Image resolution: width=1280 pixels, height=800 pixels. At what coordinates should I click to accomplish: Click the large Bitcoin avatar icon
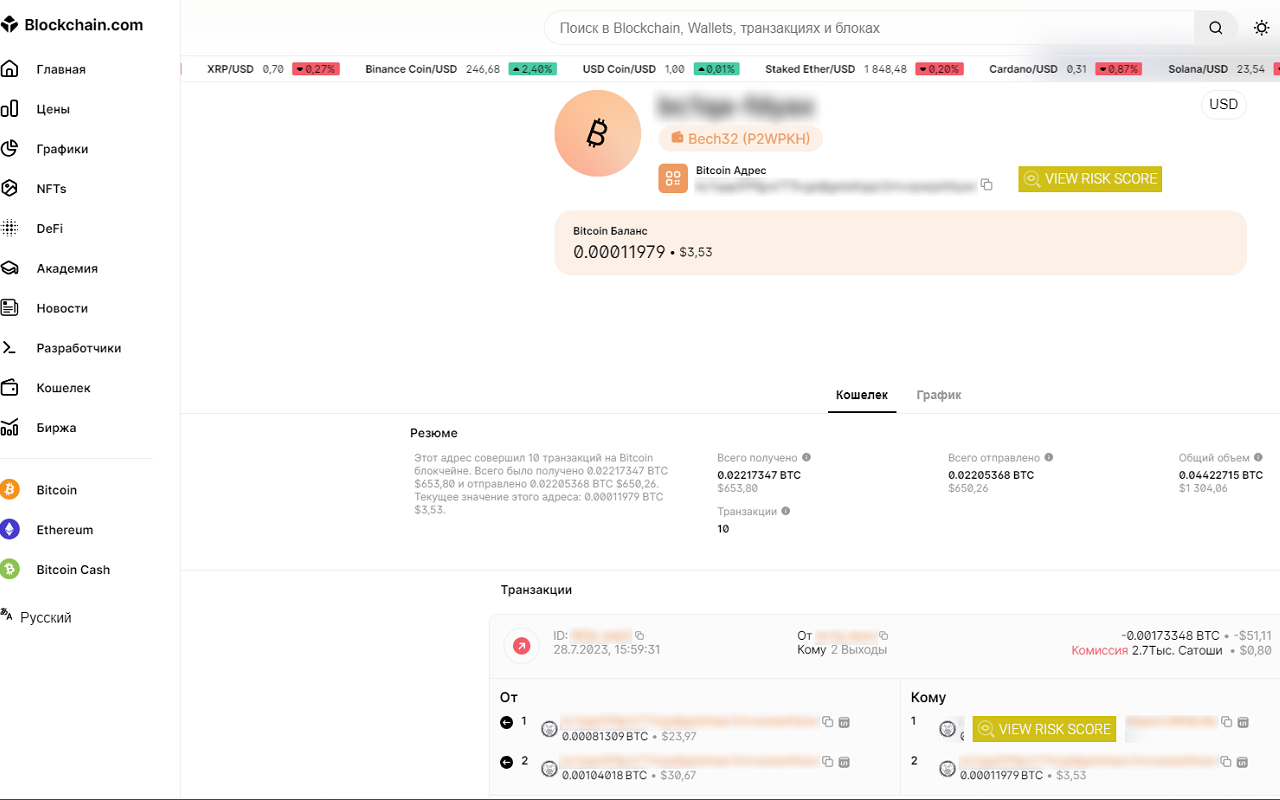(598, 133)
